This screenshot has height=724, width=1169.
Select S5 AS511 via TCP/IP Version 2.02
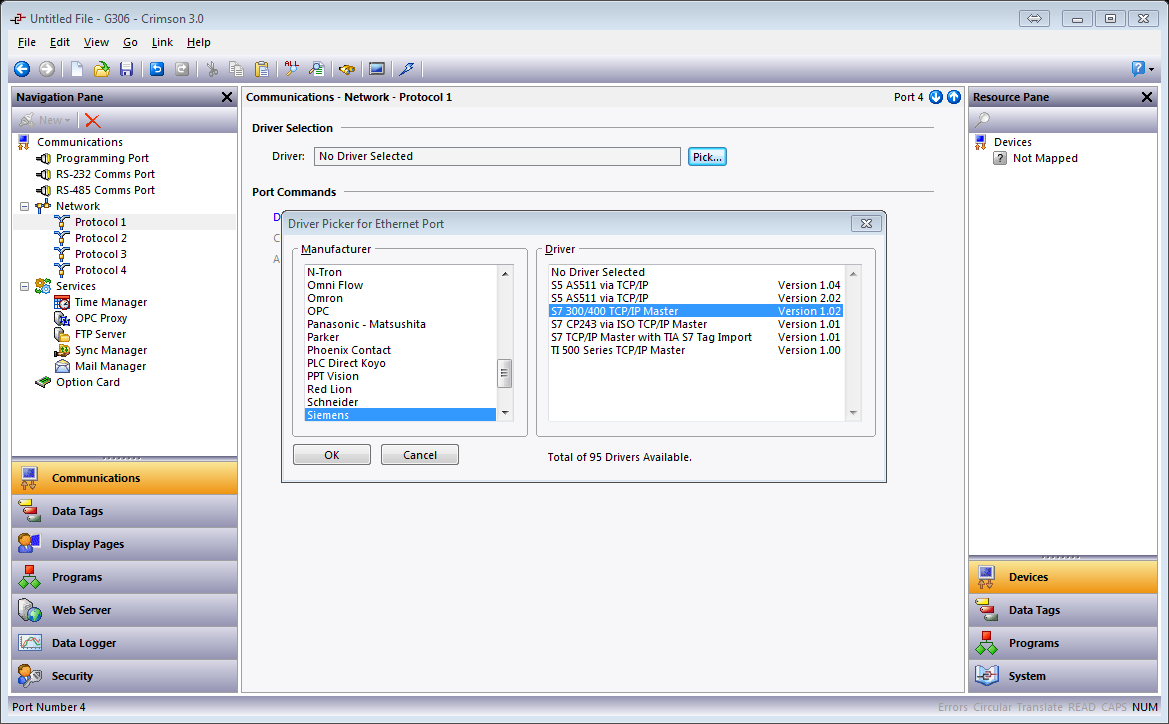click(x=696, y=298)
